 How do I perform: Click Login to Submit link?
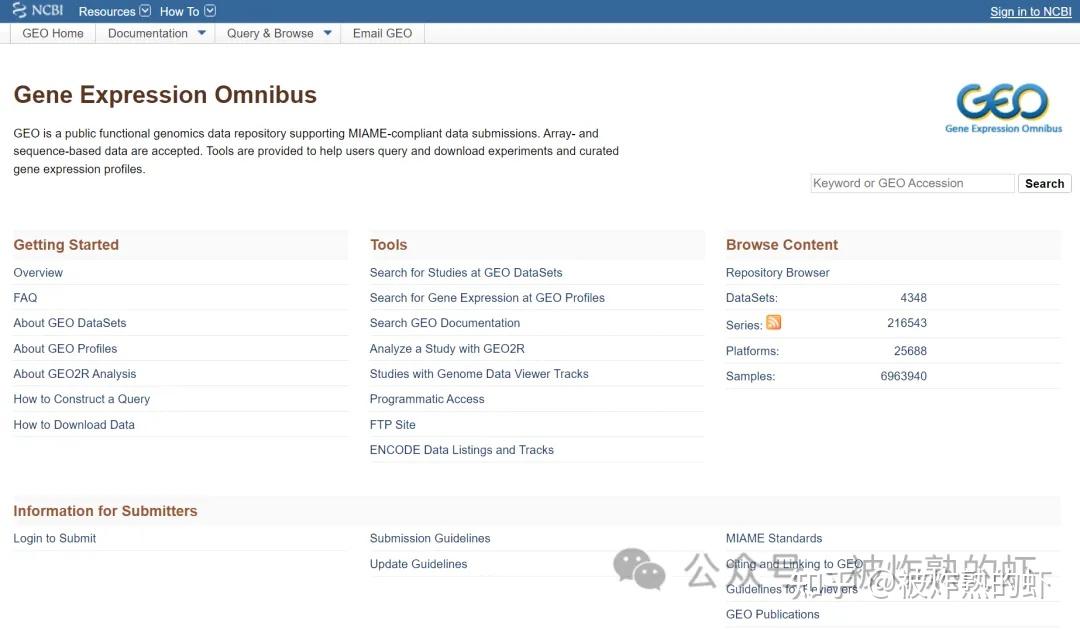pos(55,538)
